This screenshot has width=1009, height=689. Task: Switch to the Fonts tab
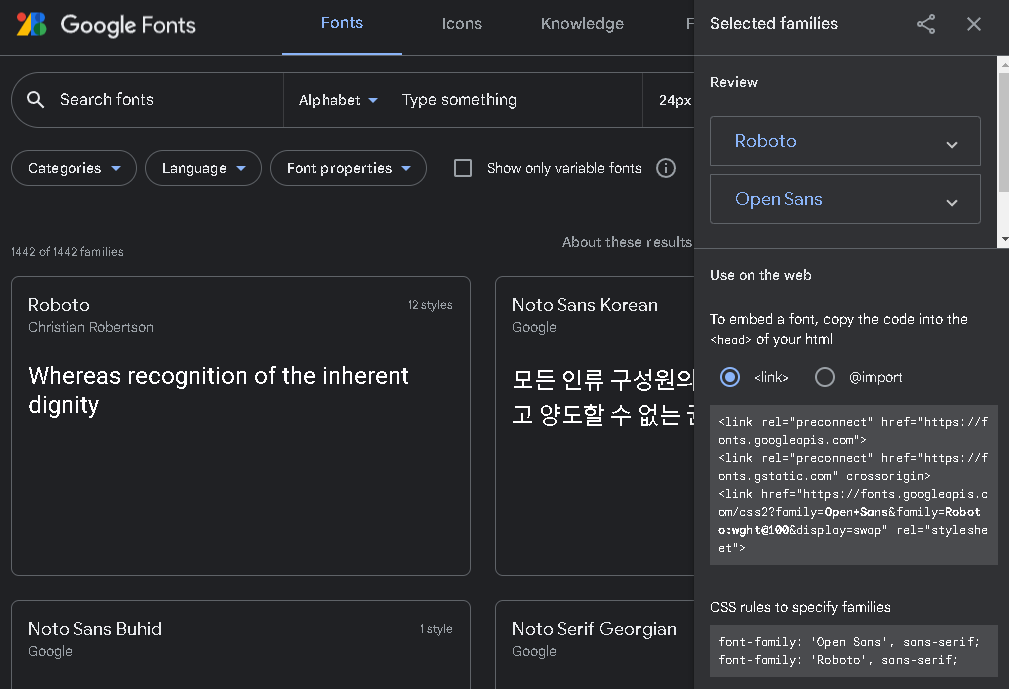(342, 24)
